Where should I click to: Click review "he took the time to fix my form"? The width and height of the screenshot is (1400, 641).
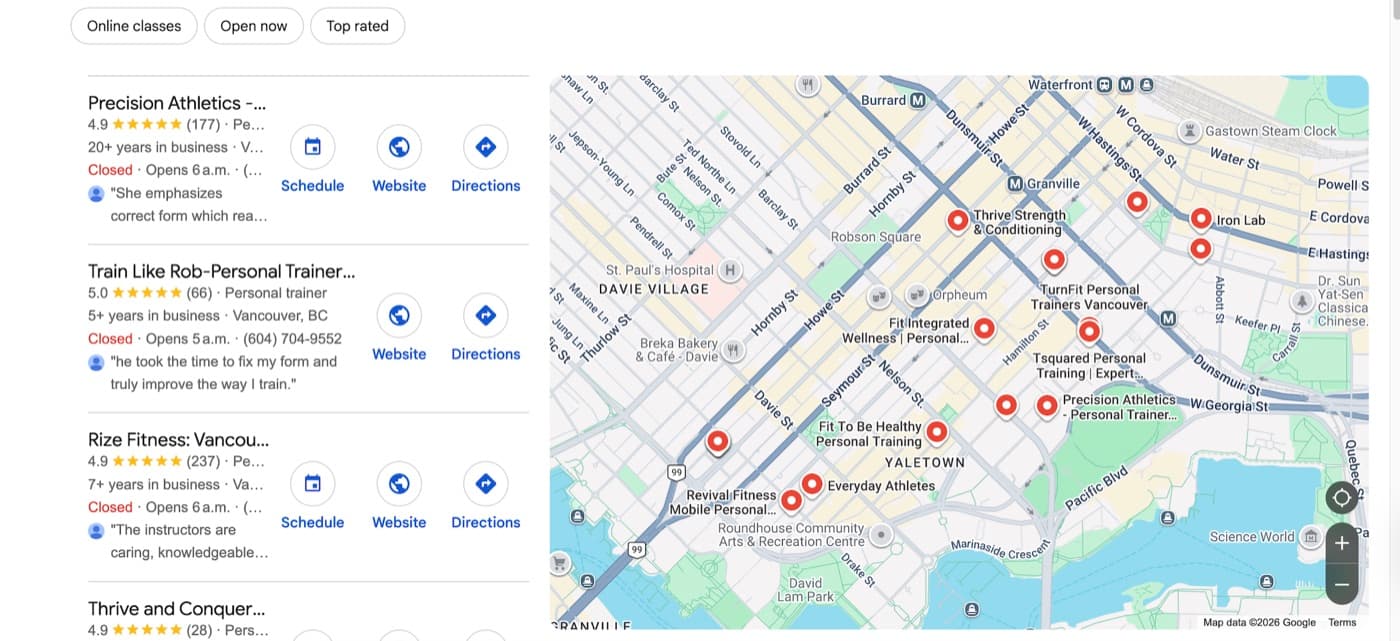(x=224, y=373)
